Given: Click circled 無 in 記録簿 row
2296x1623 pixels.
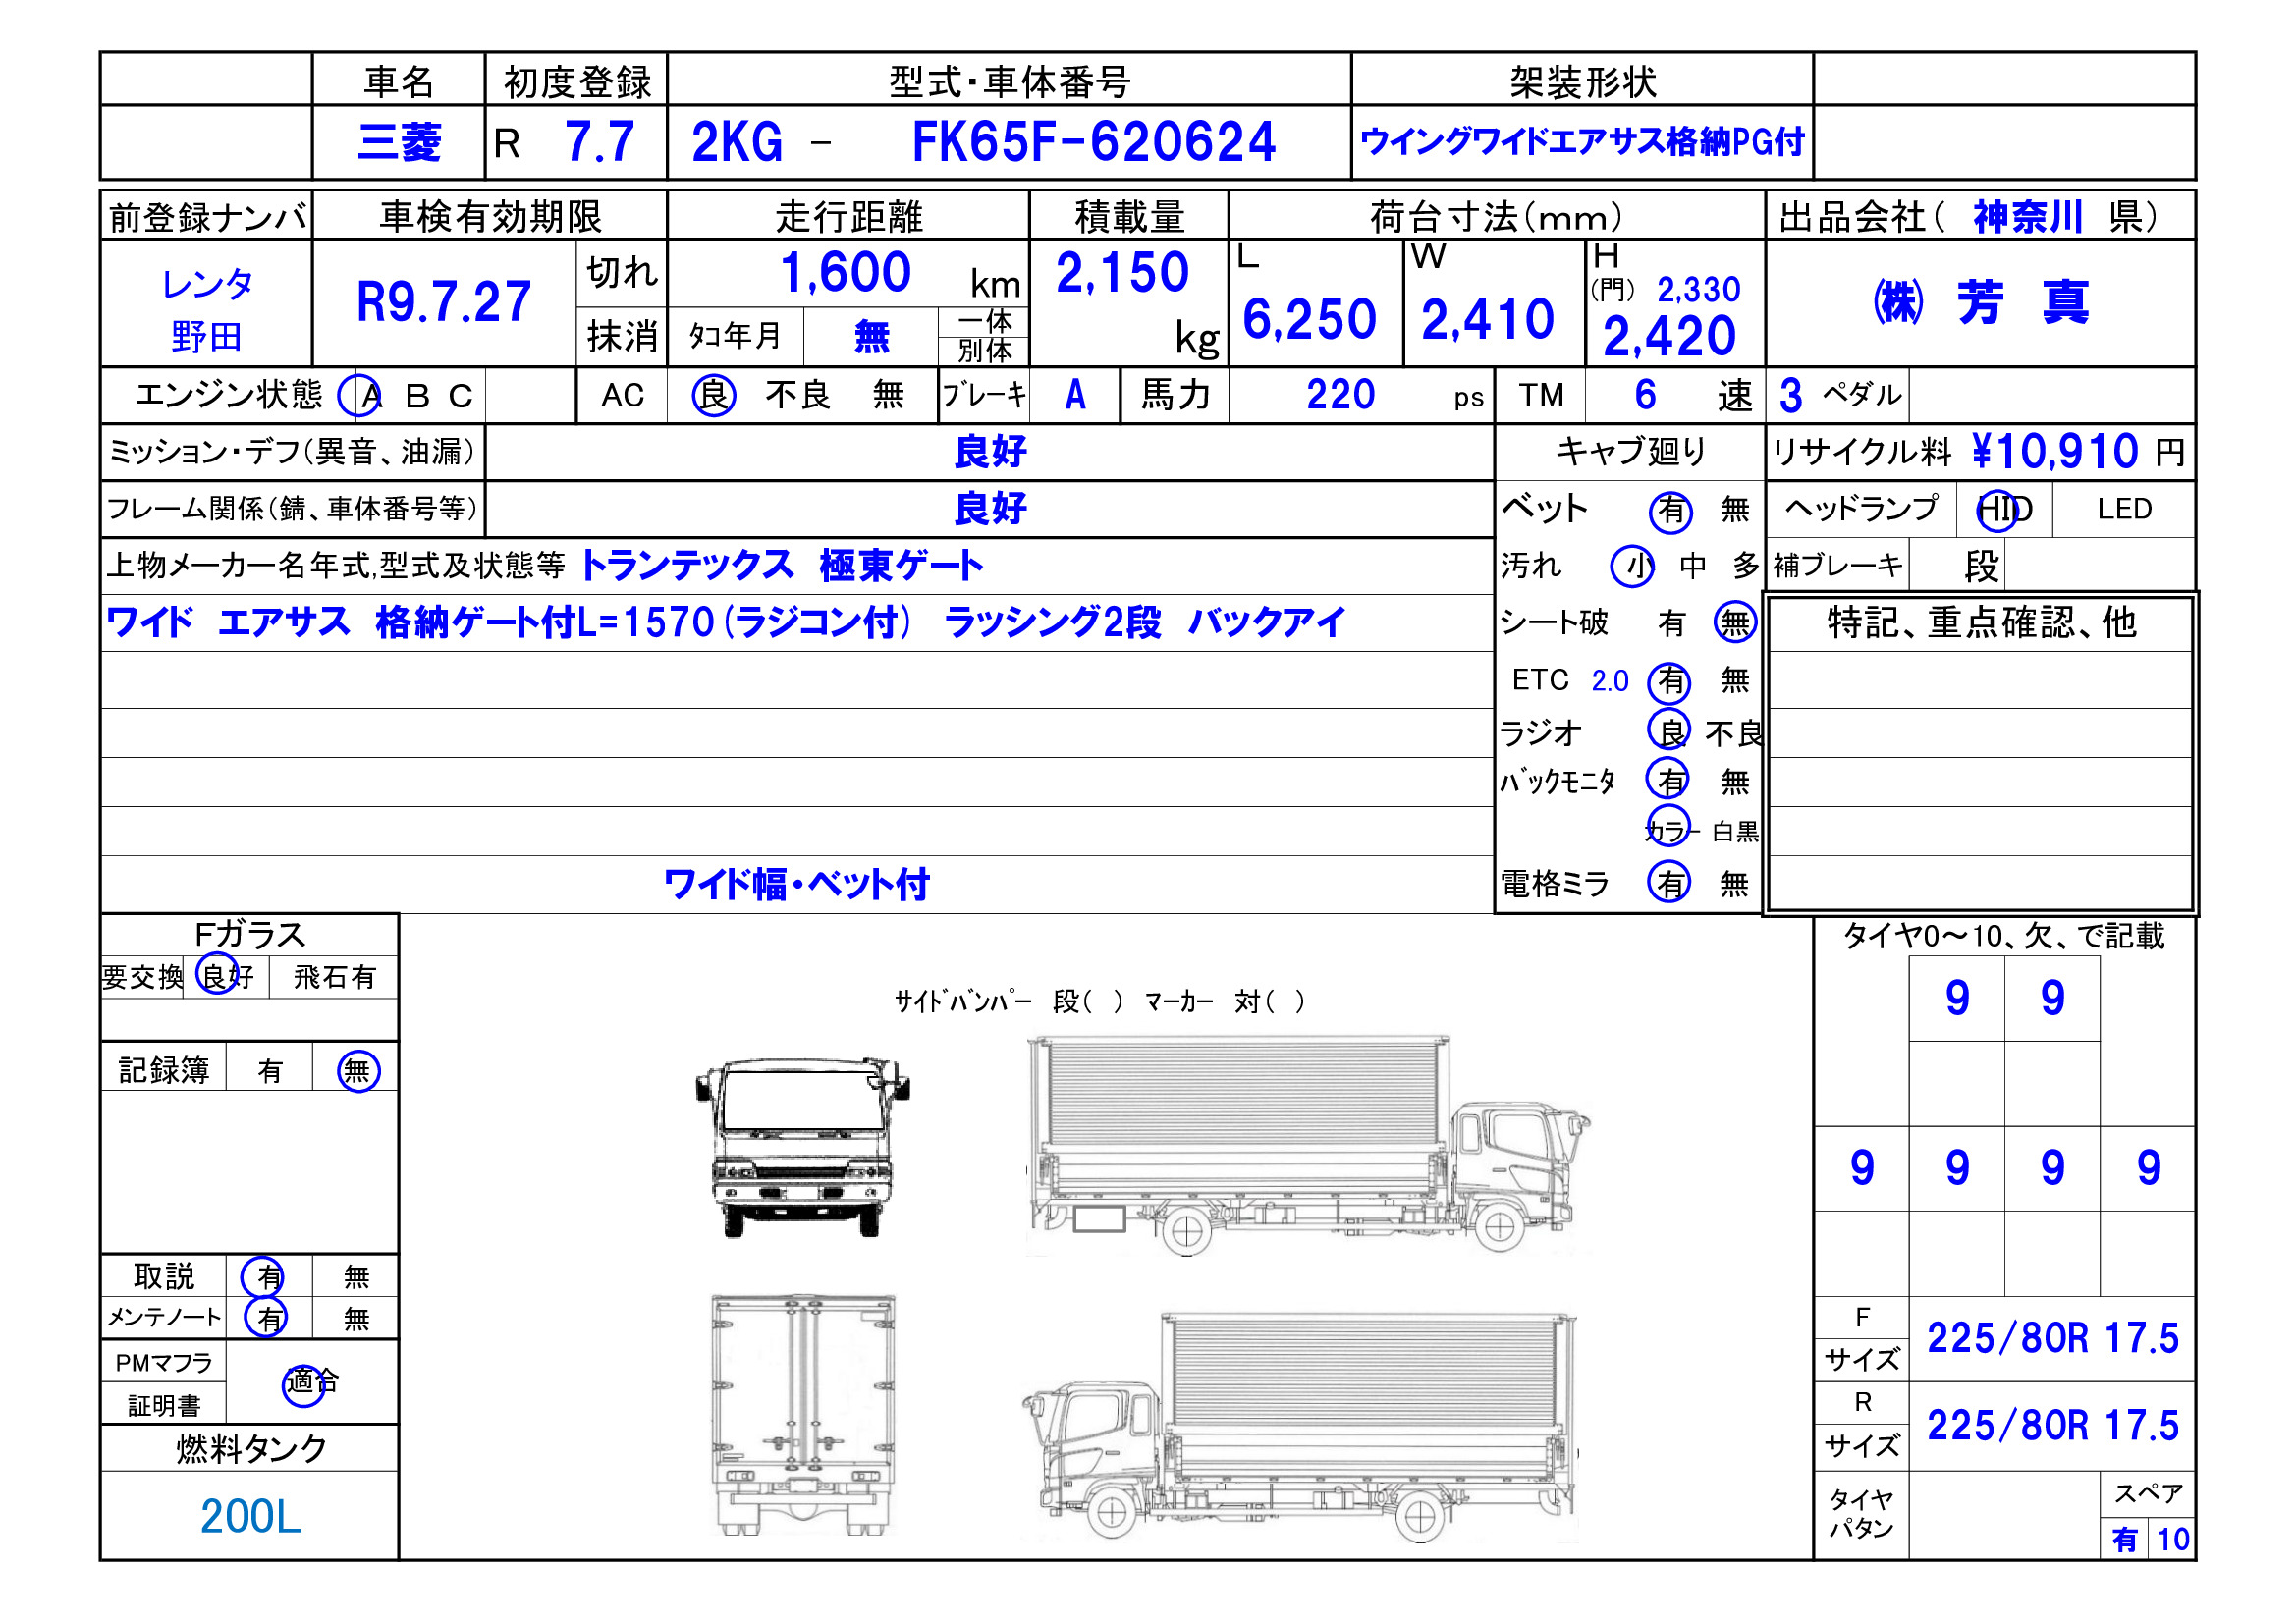Looking at the screenshot, I should coord(357,1071).
